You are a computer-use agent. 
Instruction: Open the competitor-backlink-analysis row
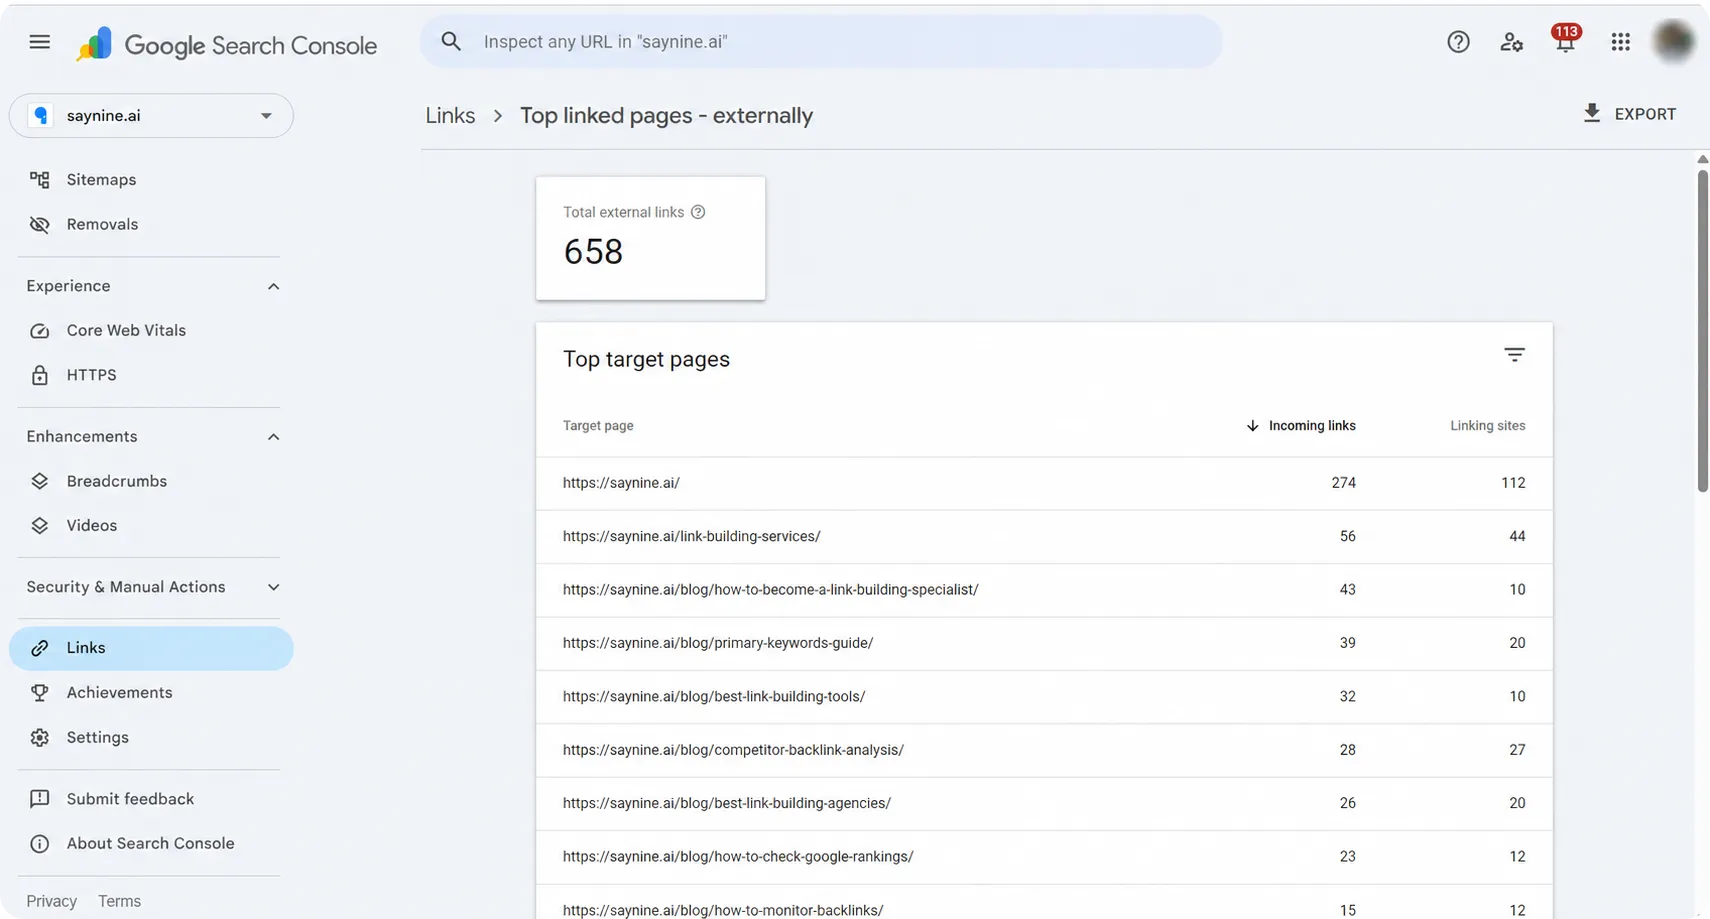click(1044, 750)
